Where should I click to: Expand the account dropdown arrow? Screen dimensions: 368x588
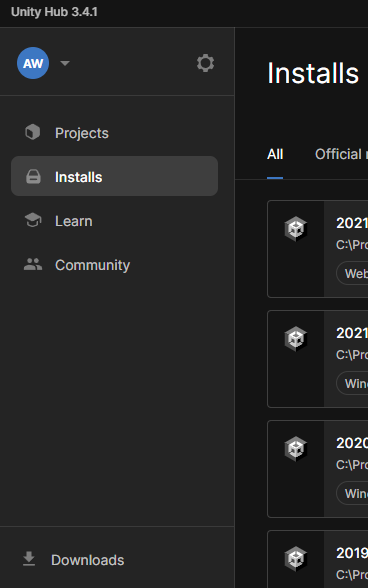coord(65,63)
